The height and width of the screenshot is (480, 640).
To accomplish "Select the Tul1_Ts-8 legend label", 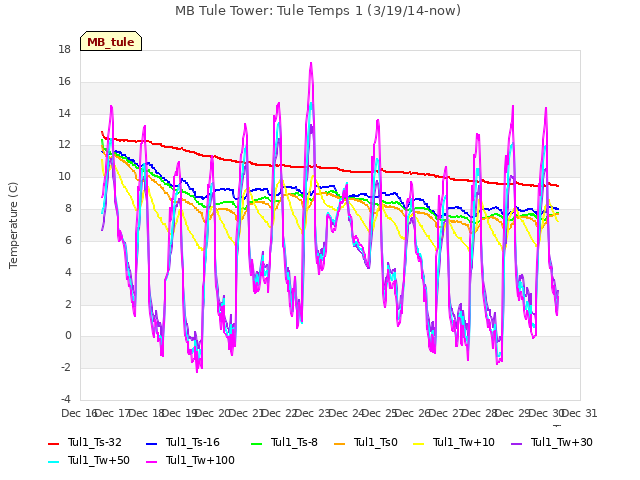I will coord(294,442).
